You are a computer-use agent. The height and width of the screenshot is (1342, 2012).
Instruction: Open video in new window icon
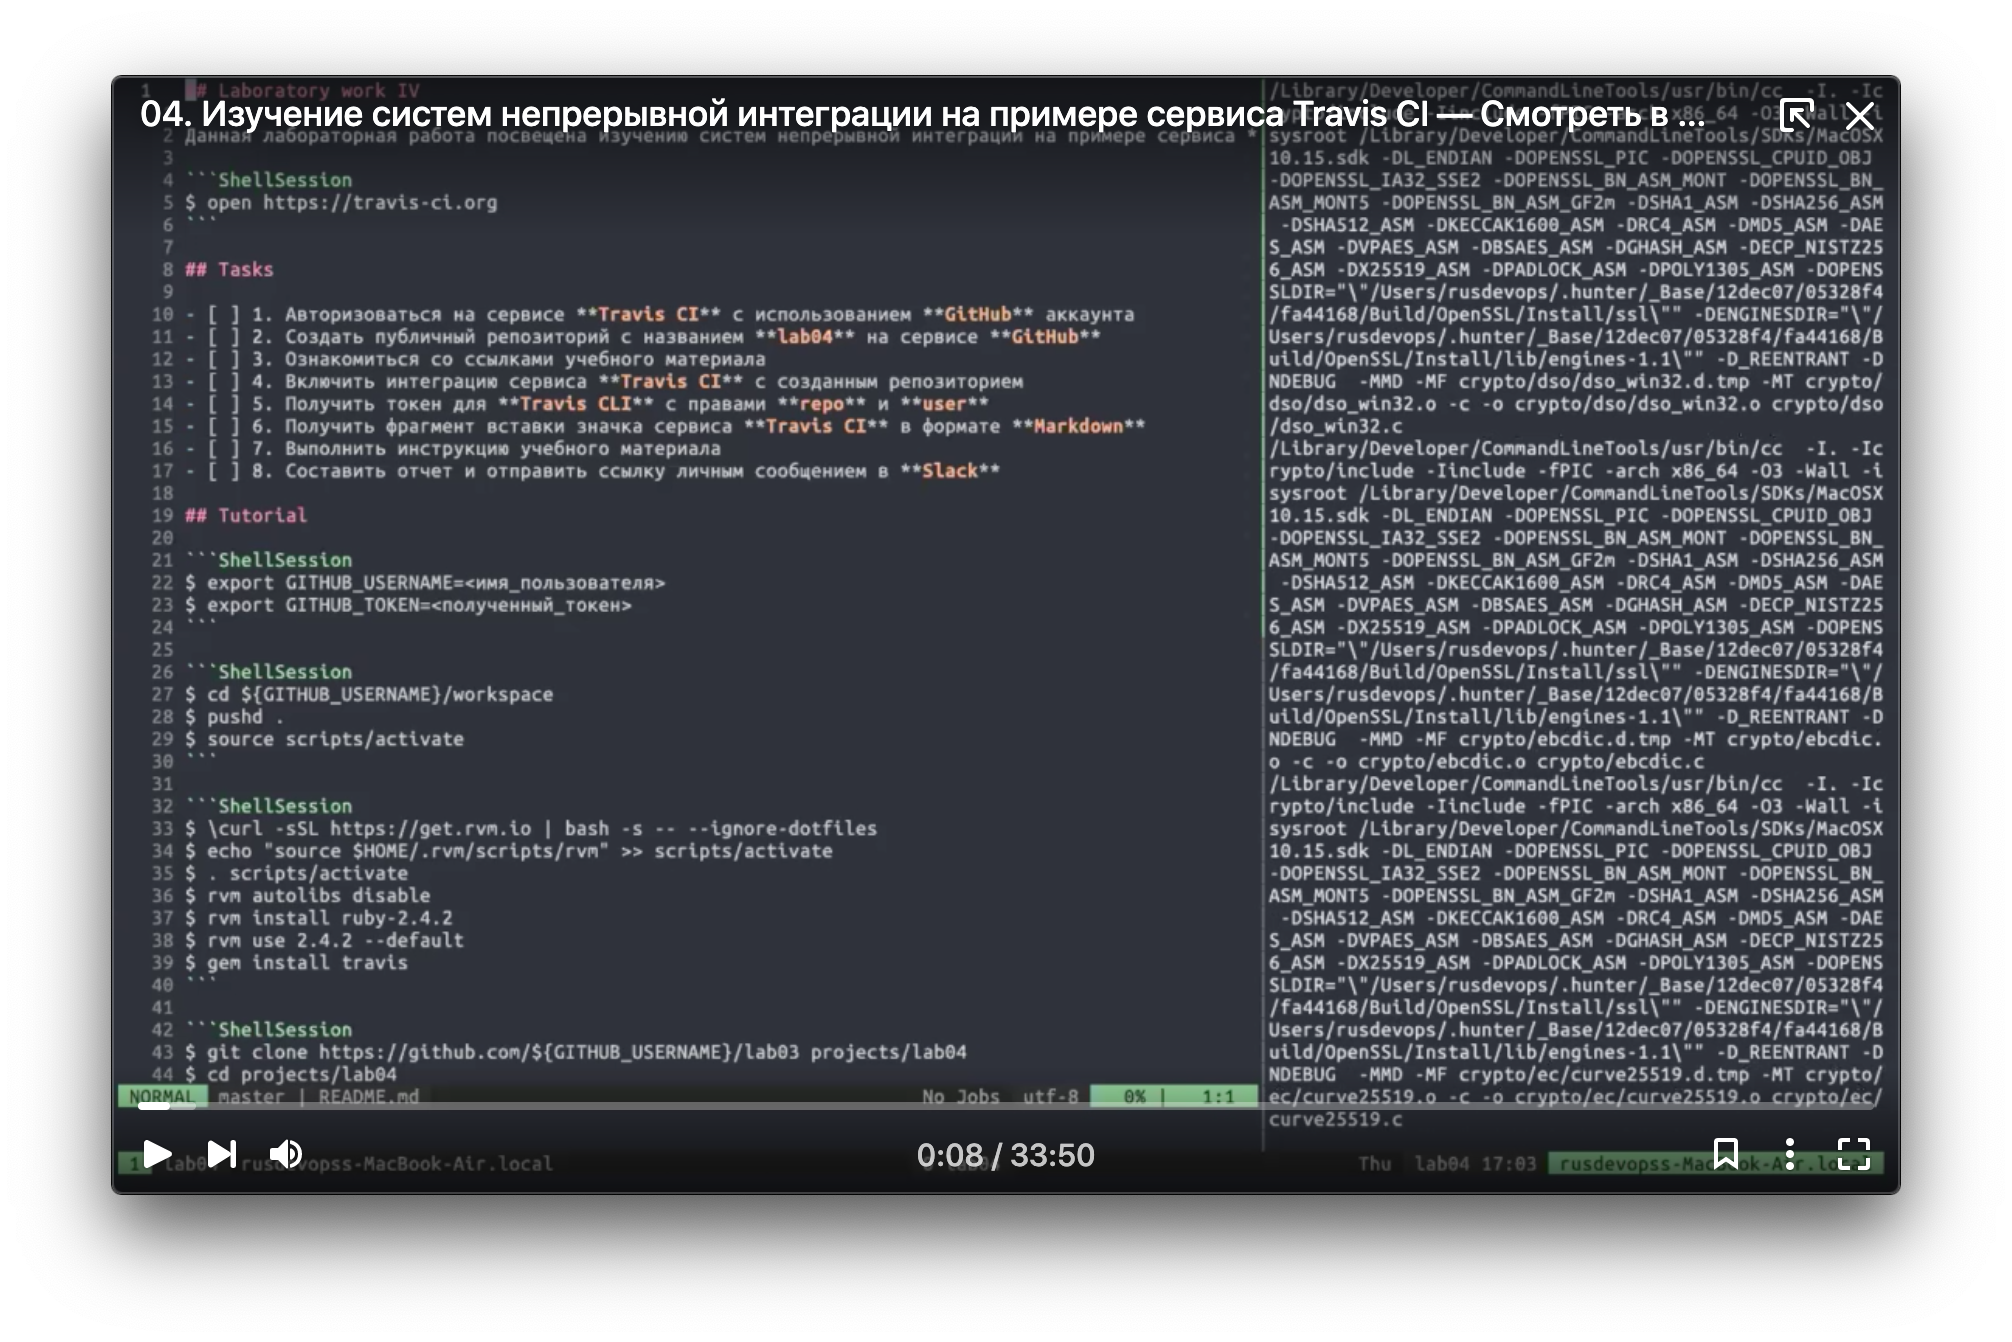coord(1796,115)
